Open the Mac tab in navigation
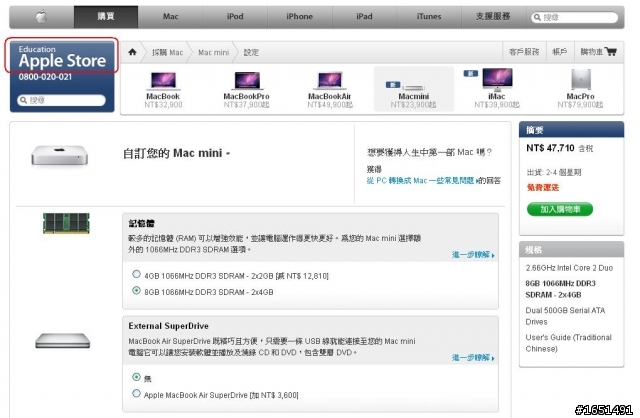640x418 pixels. pos(171,17)
